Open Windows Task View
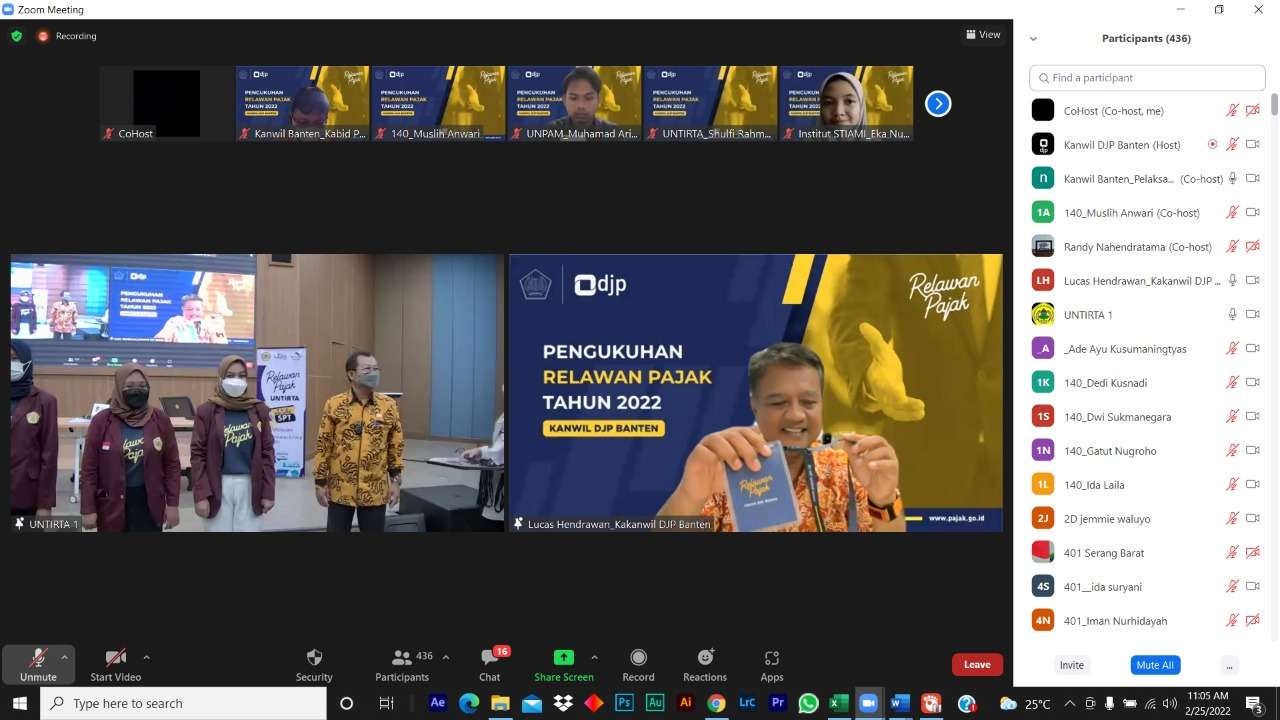 (386, 703)
